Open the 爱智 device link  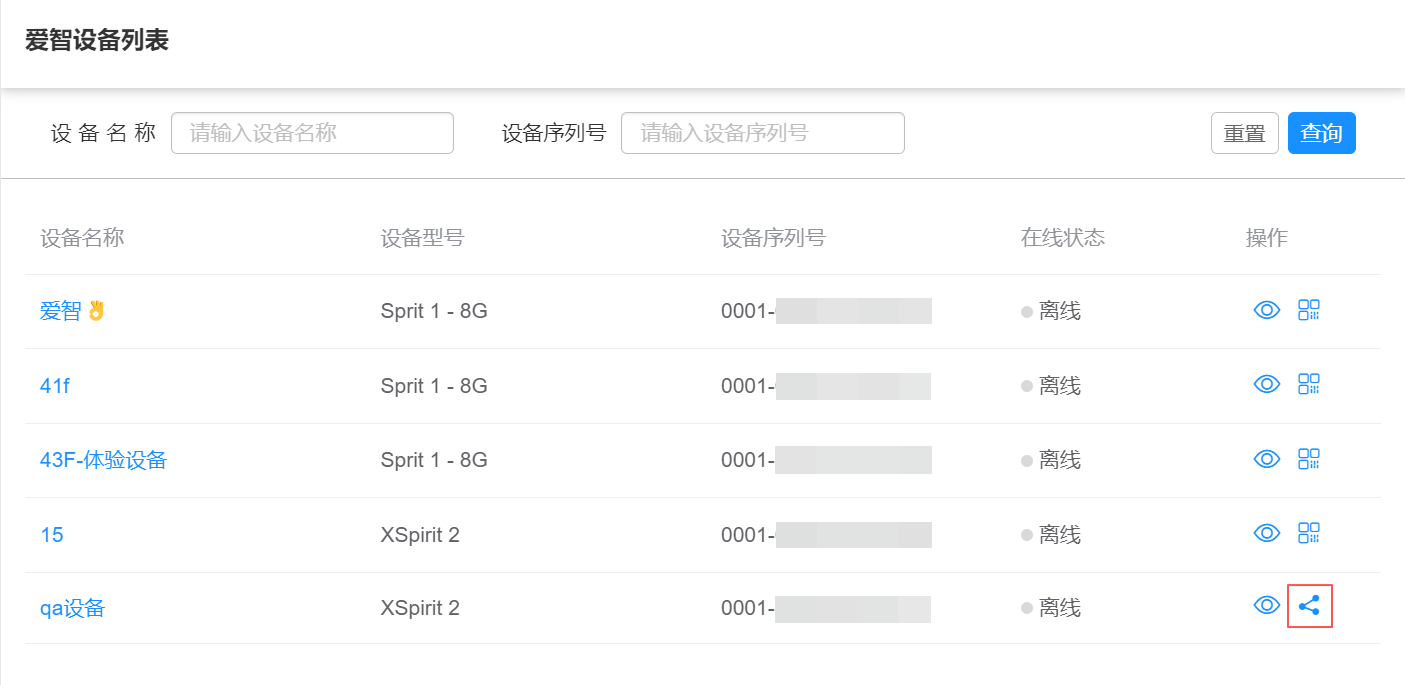(x=61, y=311)
